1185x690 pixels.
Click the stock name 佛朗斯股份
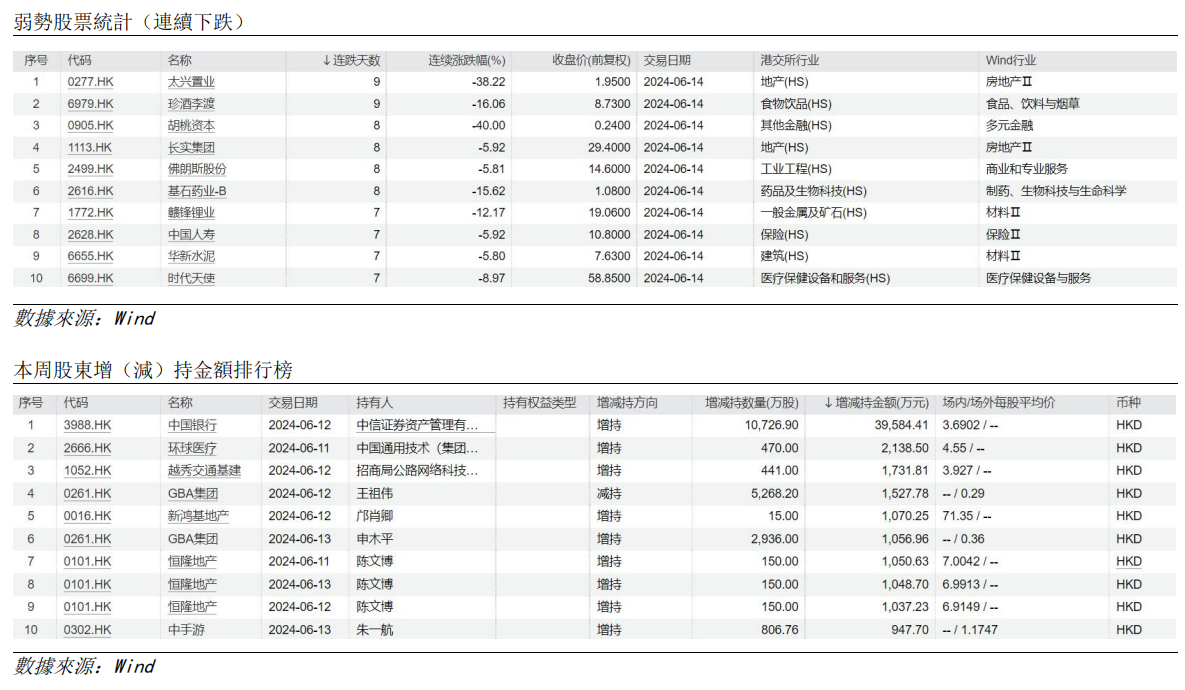[x=196, y=169]
